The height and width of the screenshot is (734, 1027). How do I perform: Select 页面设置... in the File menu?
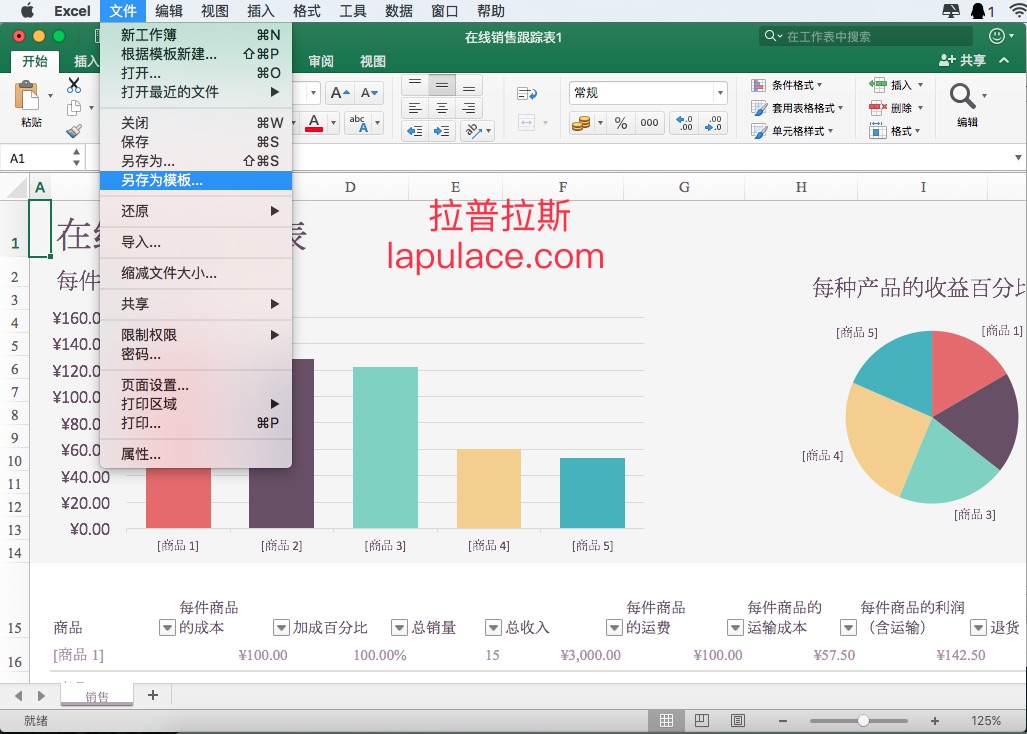point(155,385)
